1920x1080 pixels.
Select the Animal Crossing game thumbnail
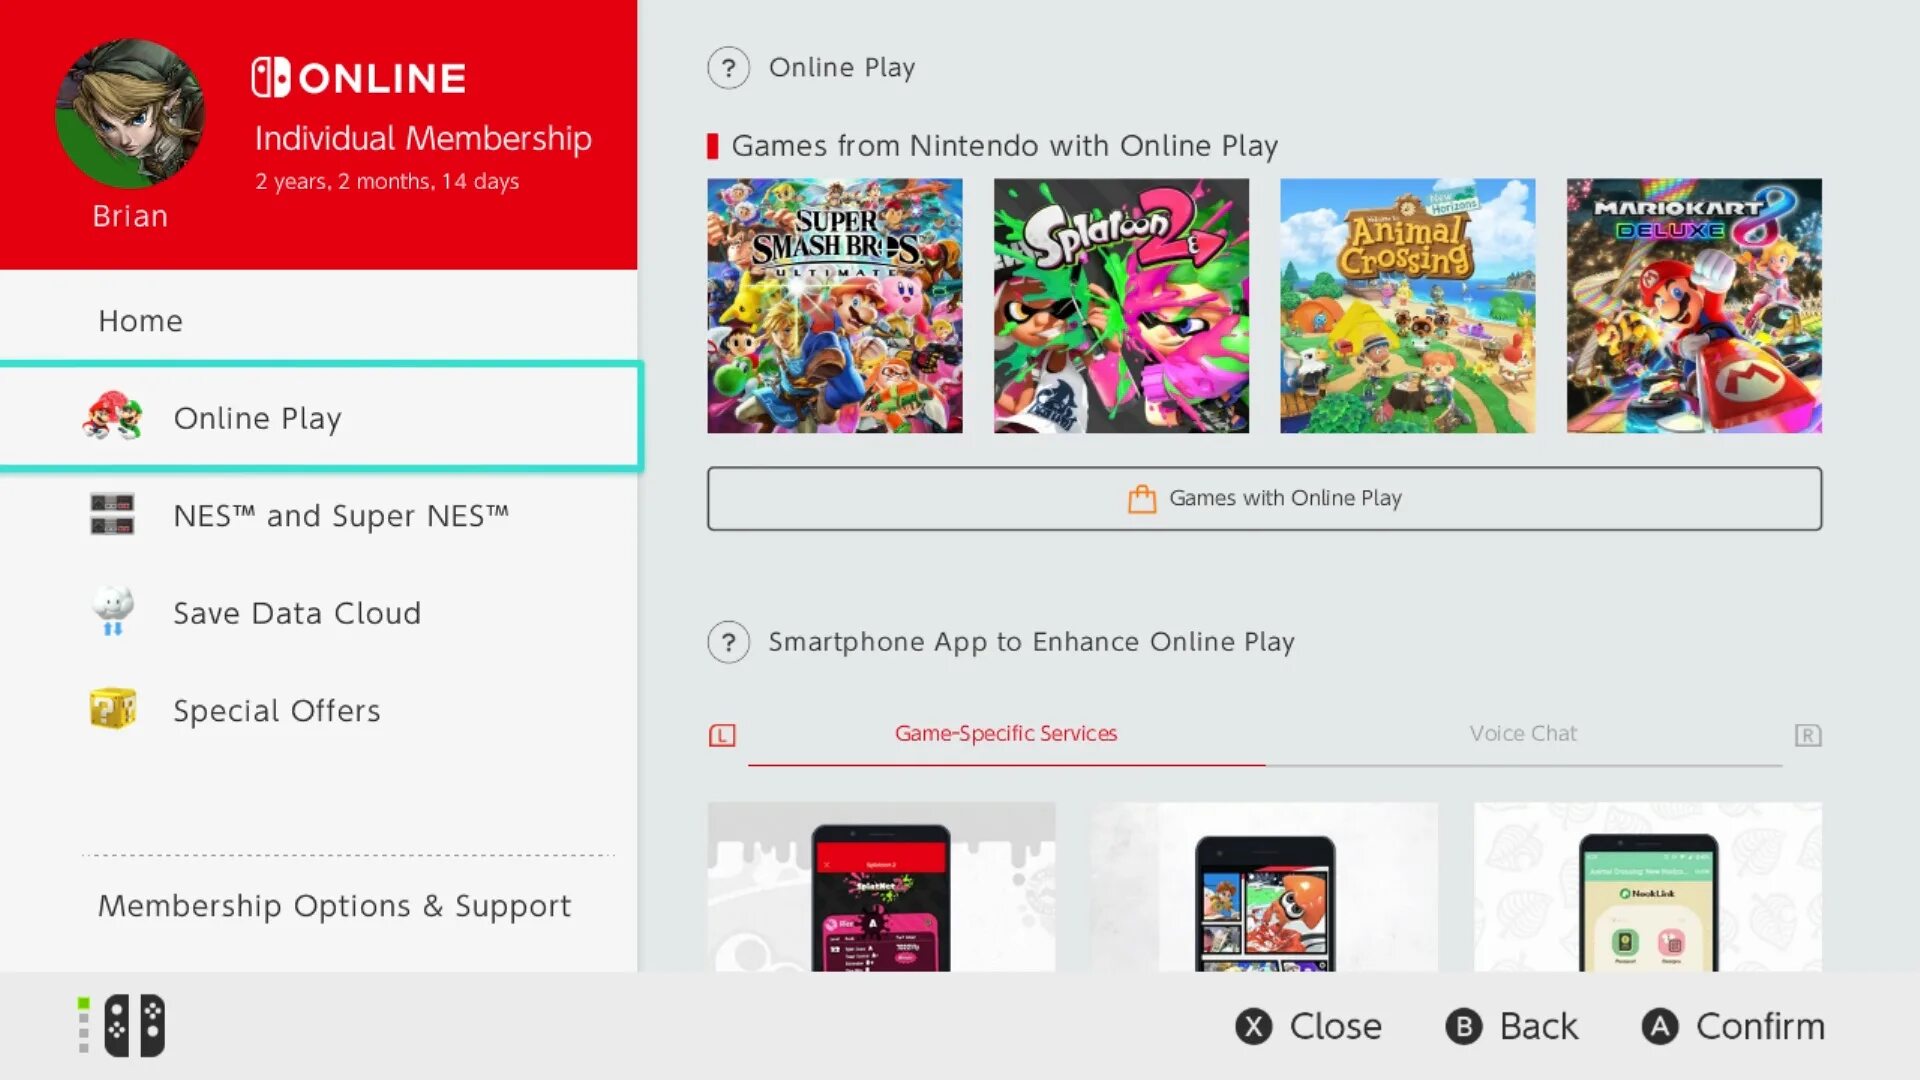point(1407,305)
